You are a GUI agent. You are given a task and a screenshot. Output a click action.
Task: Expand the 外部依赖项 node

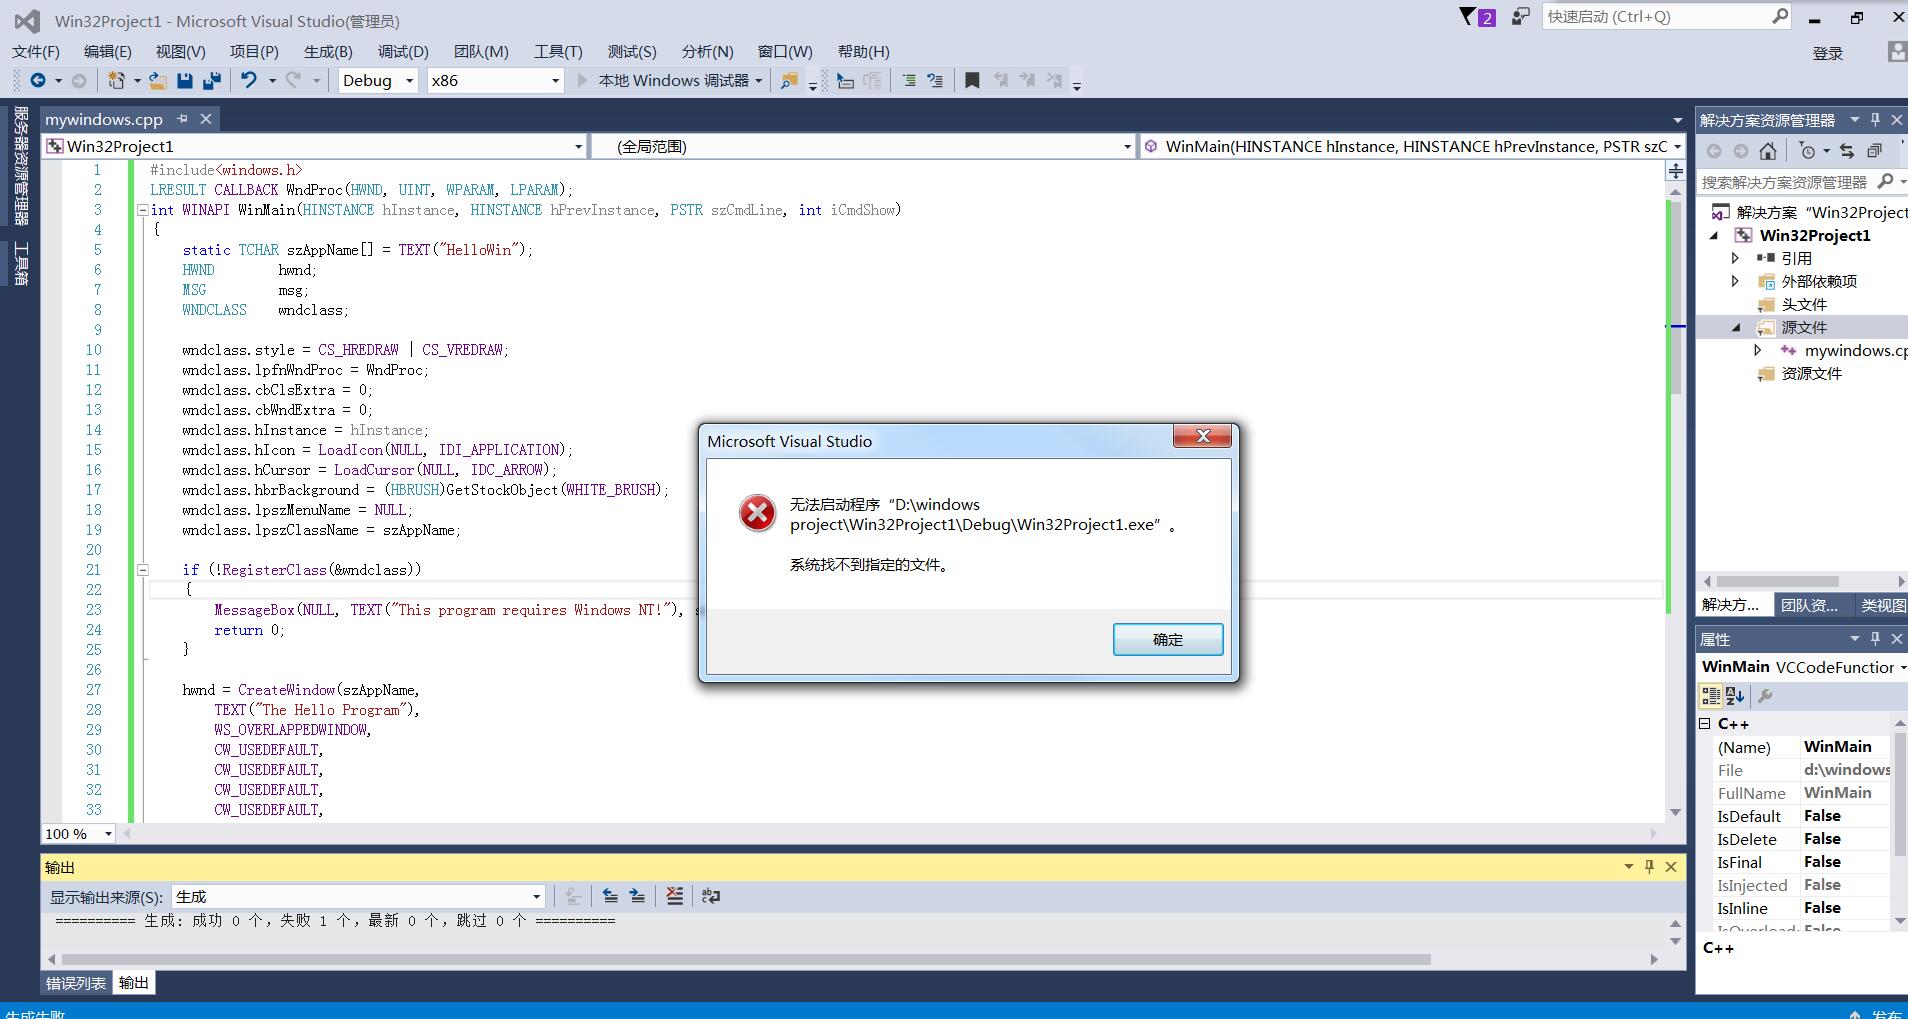(1735, 281)
